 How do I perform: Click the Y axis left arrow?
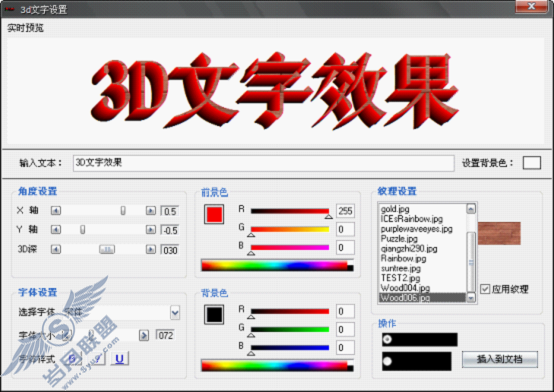55,230
